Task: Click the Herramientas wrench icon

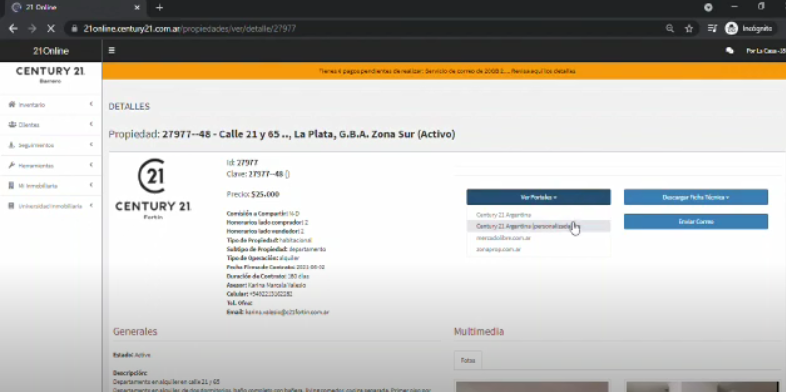Action: click(x=12, y=165)
